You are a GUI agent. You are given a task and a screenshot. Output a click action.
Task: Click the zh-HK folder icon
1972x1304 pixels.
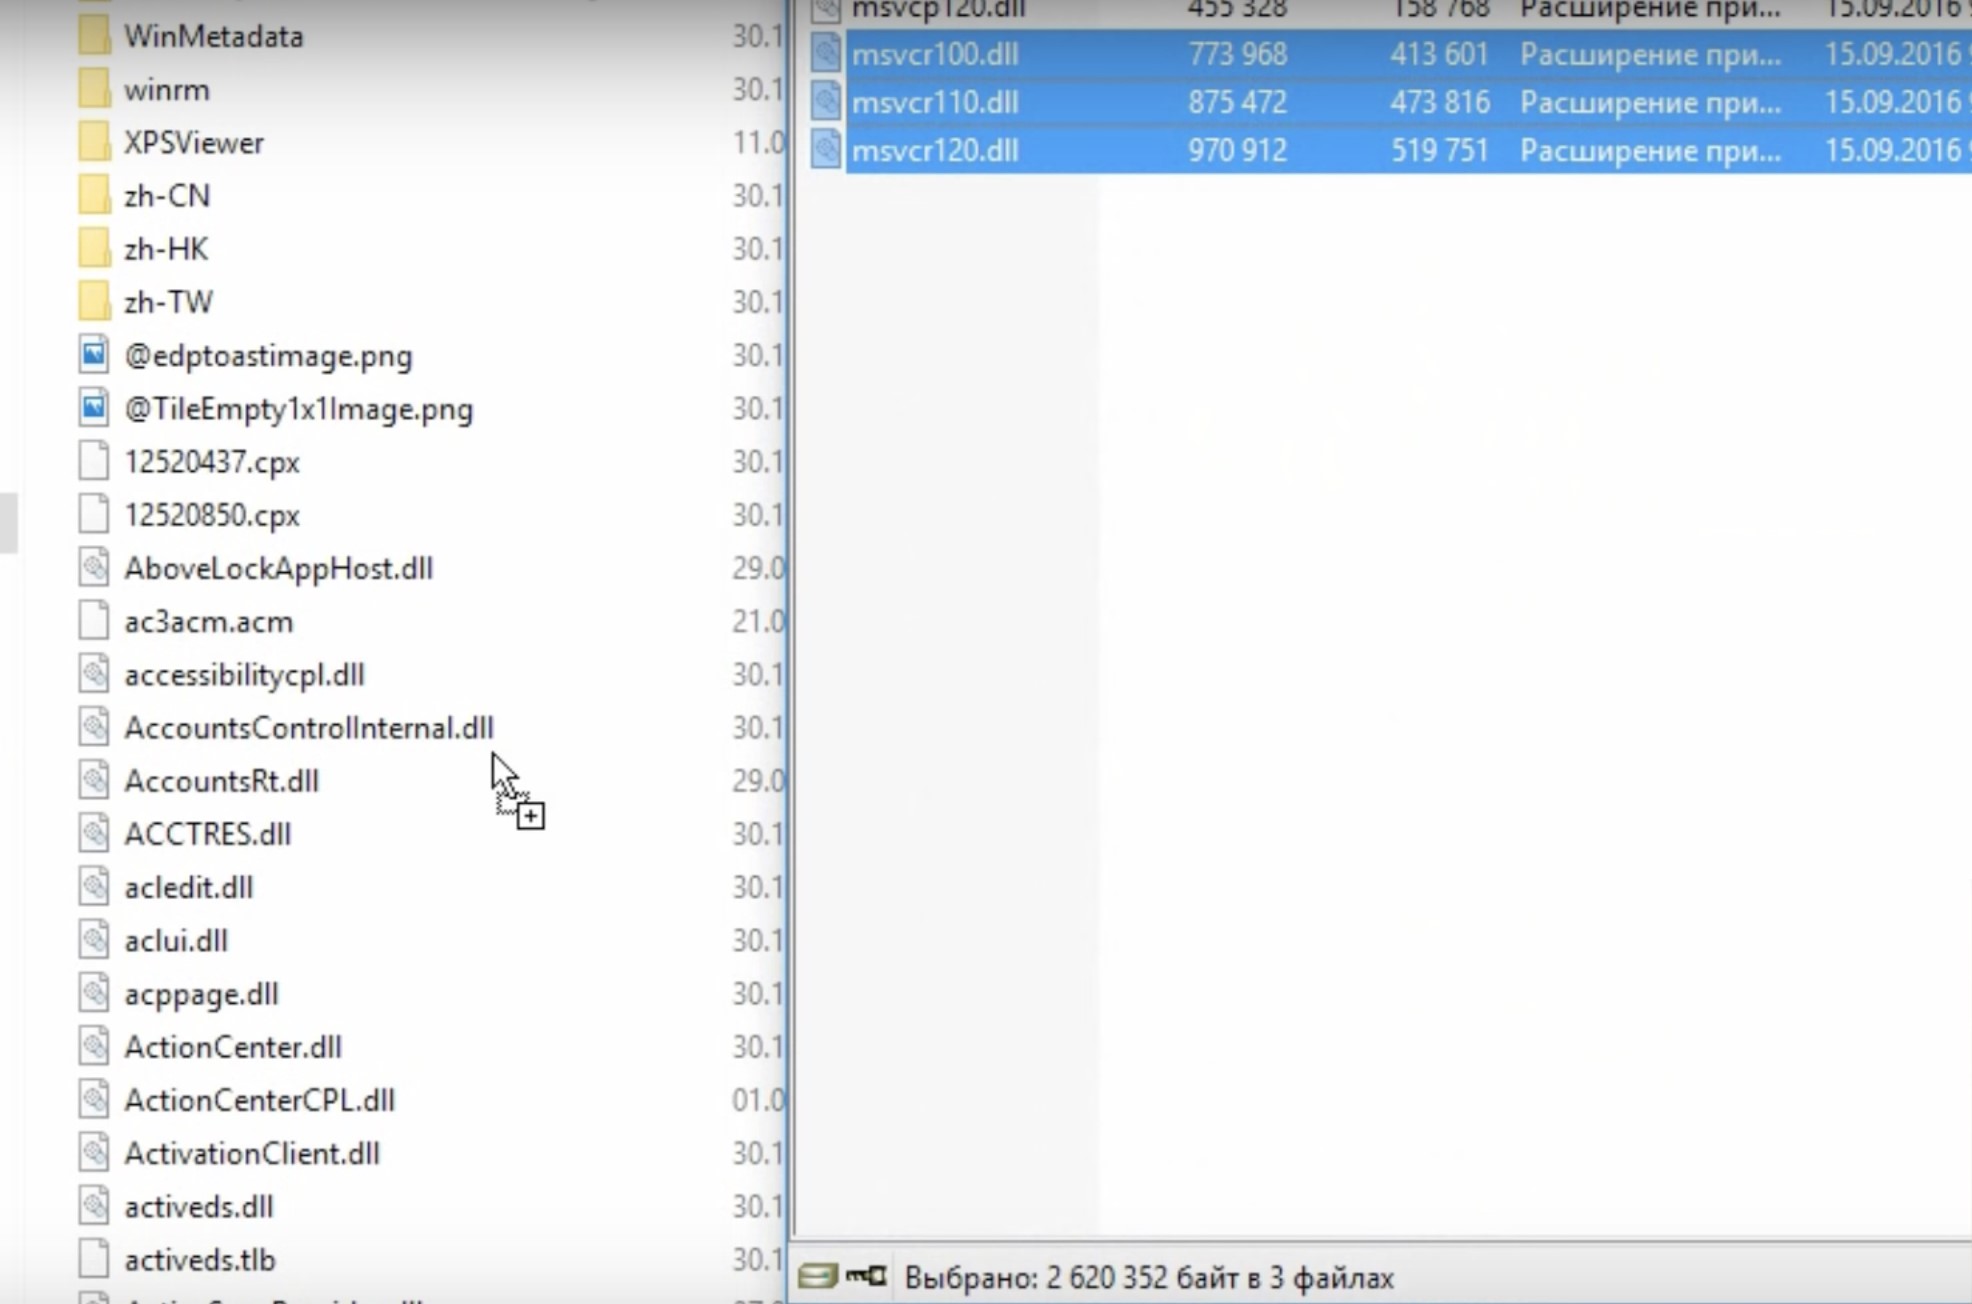[94, 249]
